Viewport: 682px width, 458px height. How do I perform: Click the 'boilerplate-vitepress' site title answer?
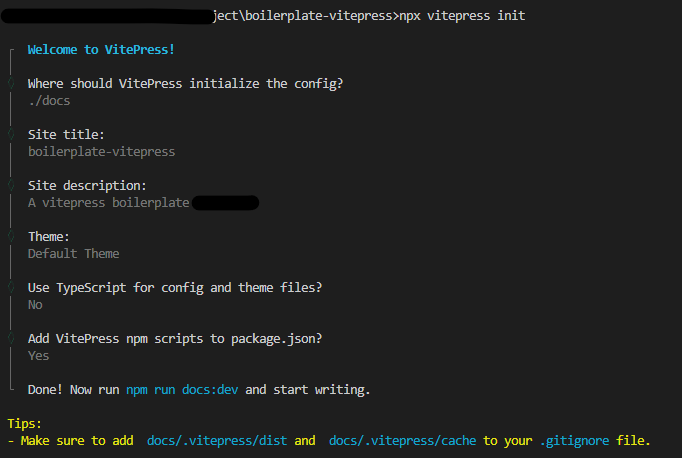pyautogui.click(x=101, y=152)
